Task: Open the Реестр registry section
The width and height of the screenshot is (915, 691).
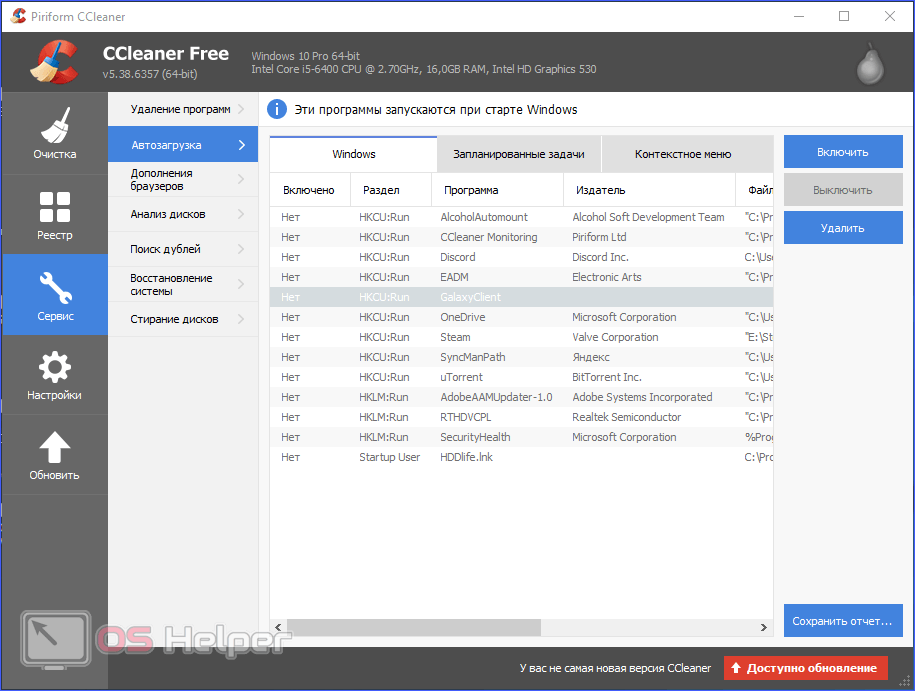Action: coord(55,215)
